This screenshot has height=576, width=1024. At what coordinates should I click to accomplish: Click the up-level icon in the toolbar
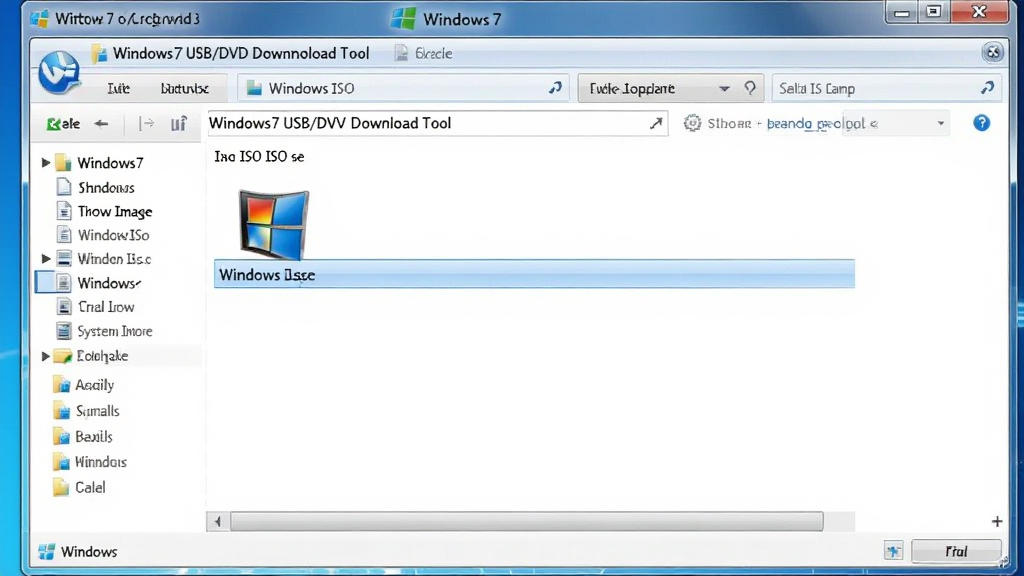178,123
